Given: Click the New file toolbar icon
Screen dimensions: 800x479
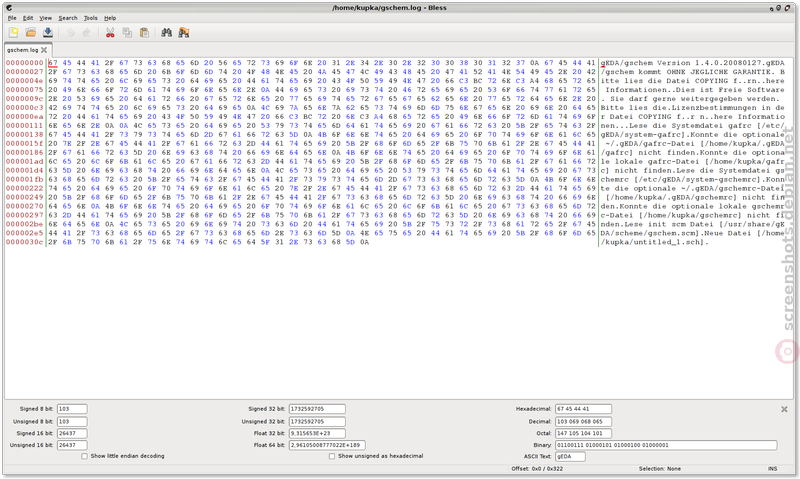Looking at the screenshot, I should point(14,33).
